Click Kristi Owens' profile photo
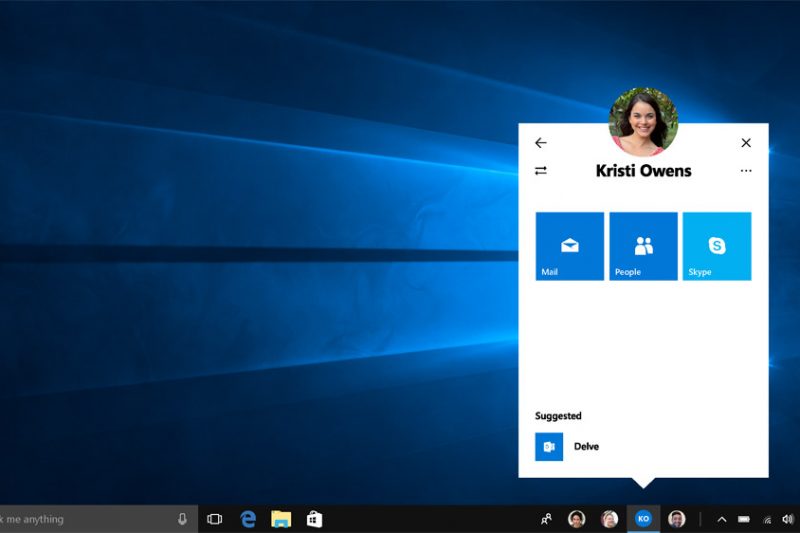800x533 pixels. (643, 121)
